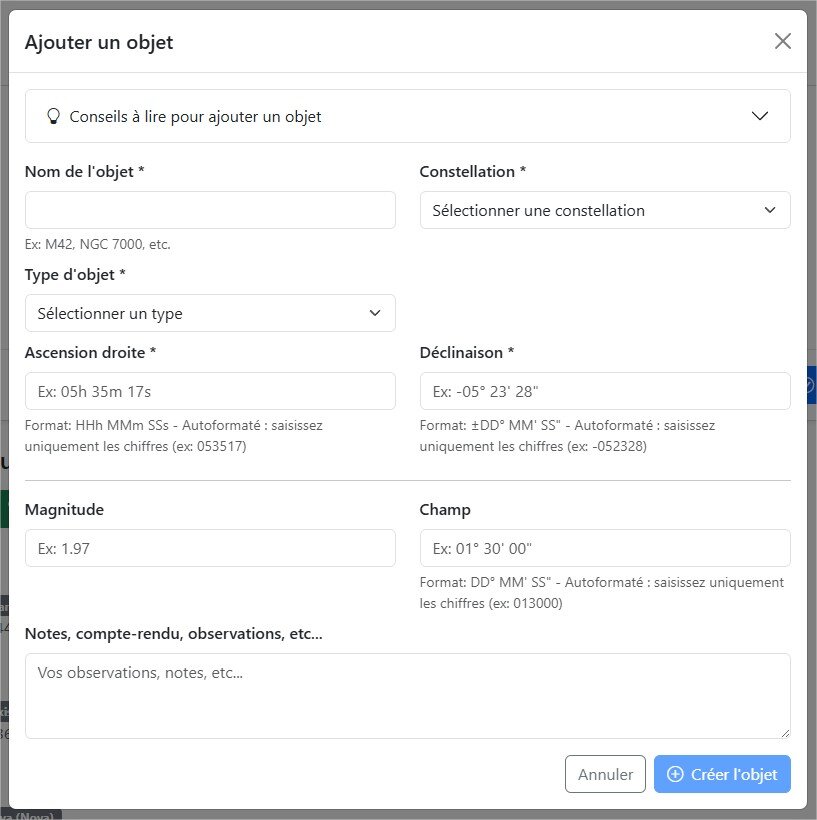Focus the Nom de l'objet text field
The height and width of the screenshot is (820, 817).
pyautogui.click(x=210, y=210)
